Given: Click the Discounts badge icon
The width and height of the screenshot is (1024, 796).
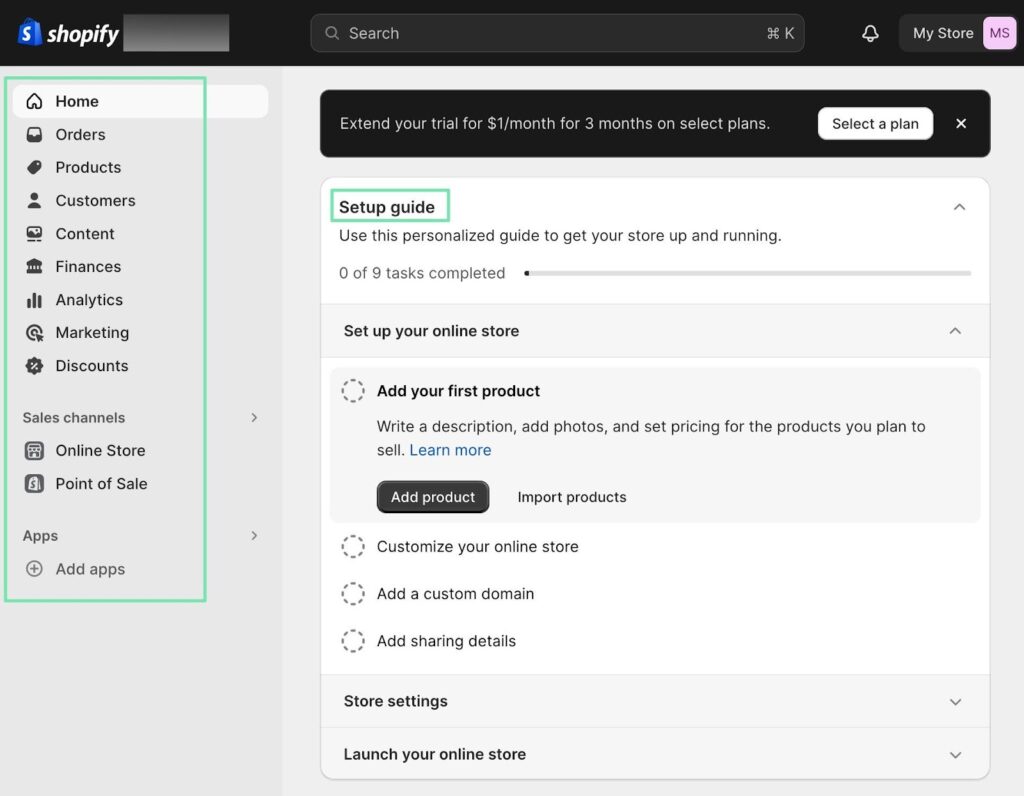Looking at the screenshot, I should (x=34, y=366).
